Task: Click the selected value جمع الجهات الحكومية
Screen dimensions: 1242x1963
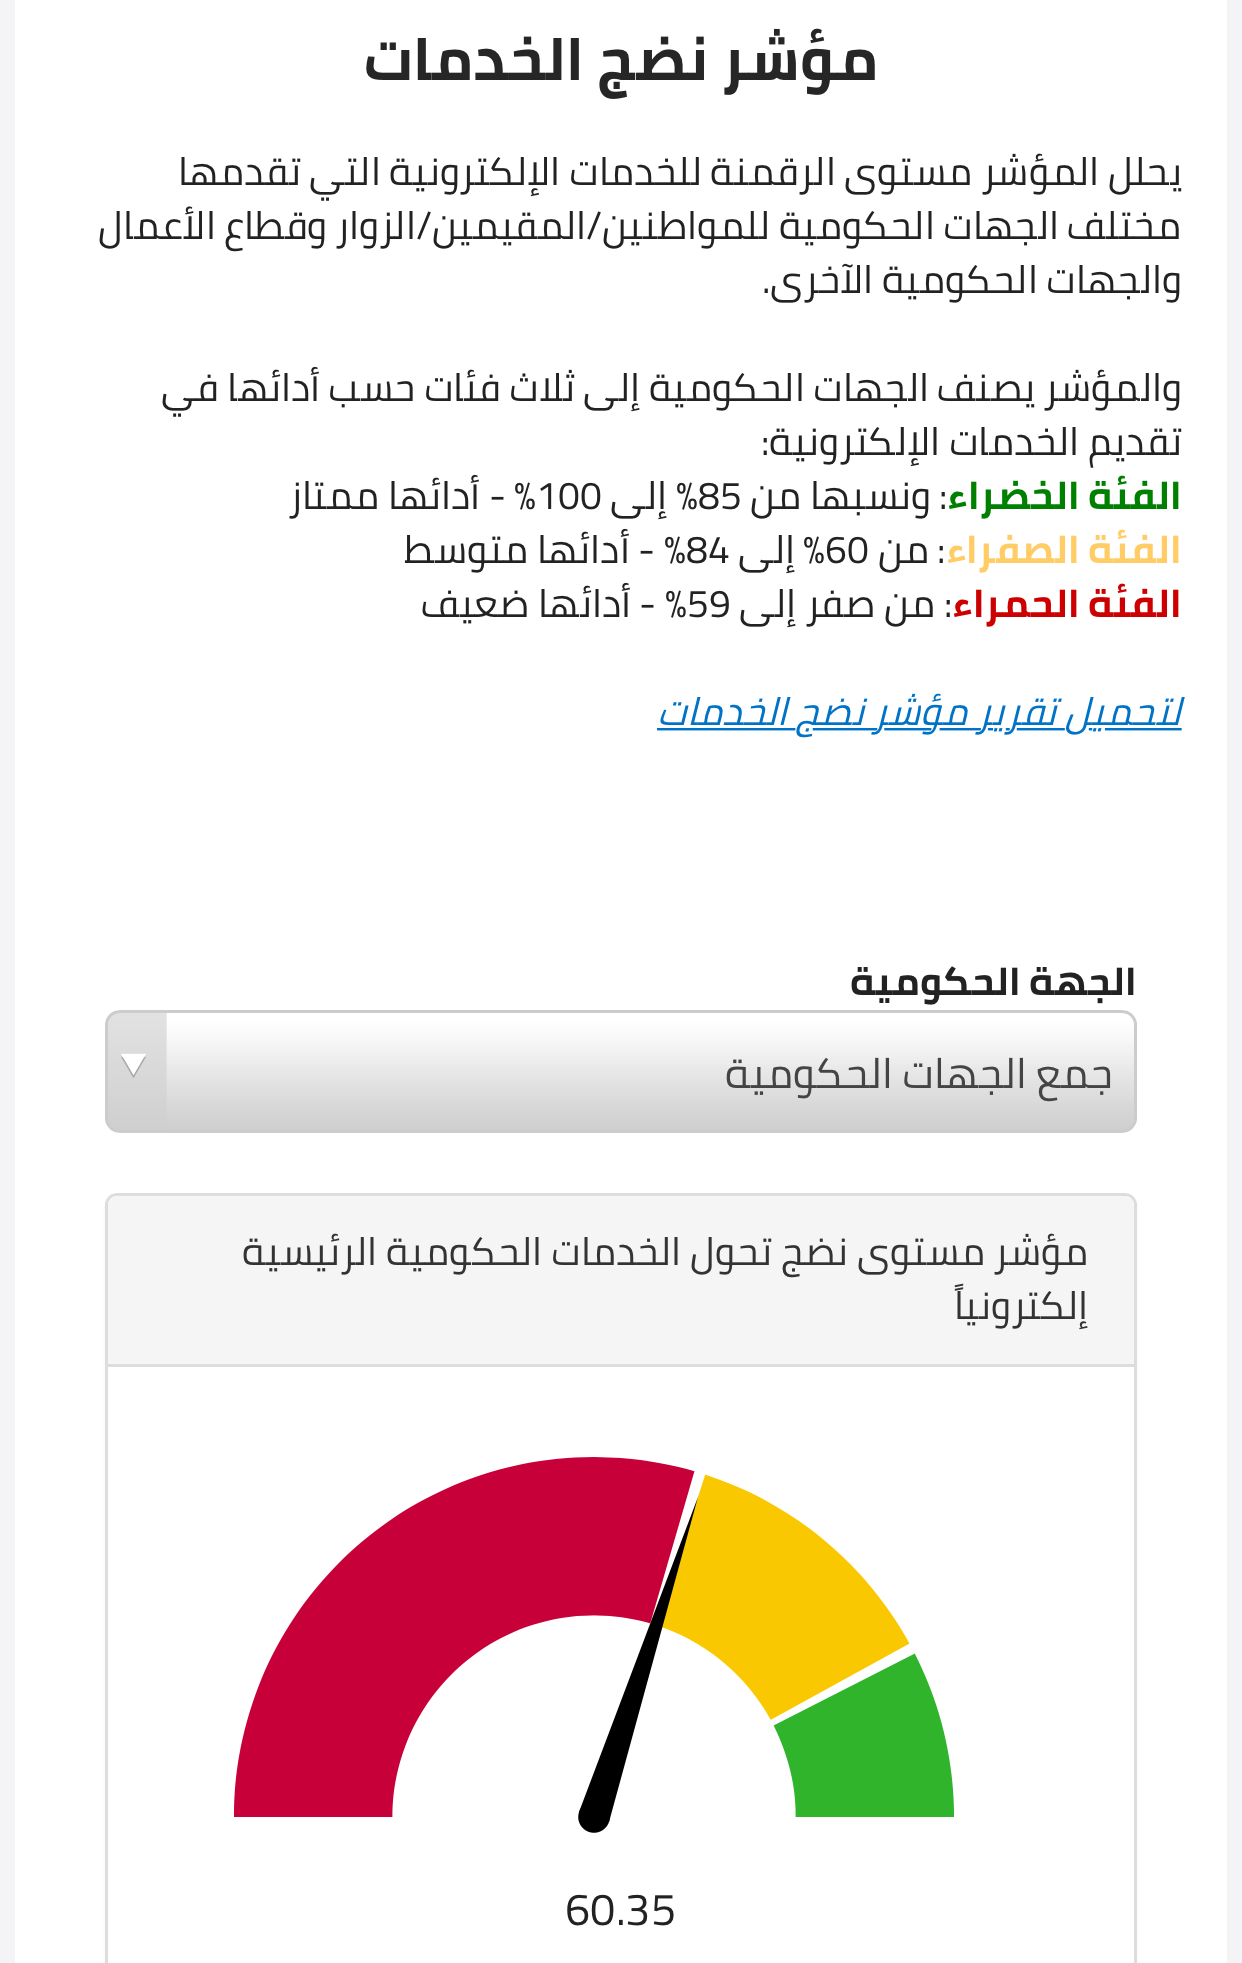Action: 918,1074
